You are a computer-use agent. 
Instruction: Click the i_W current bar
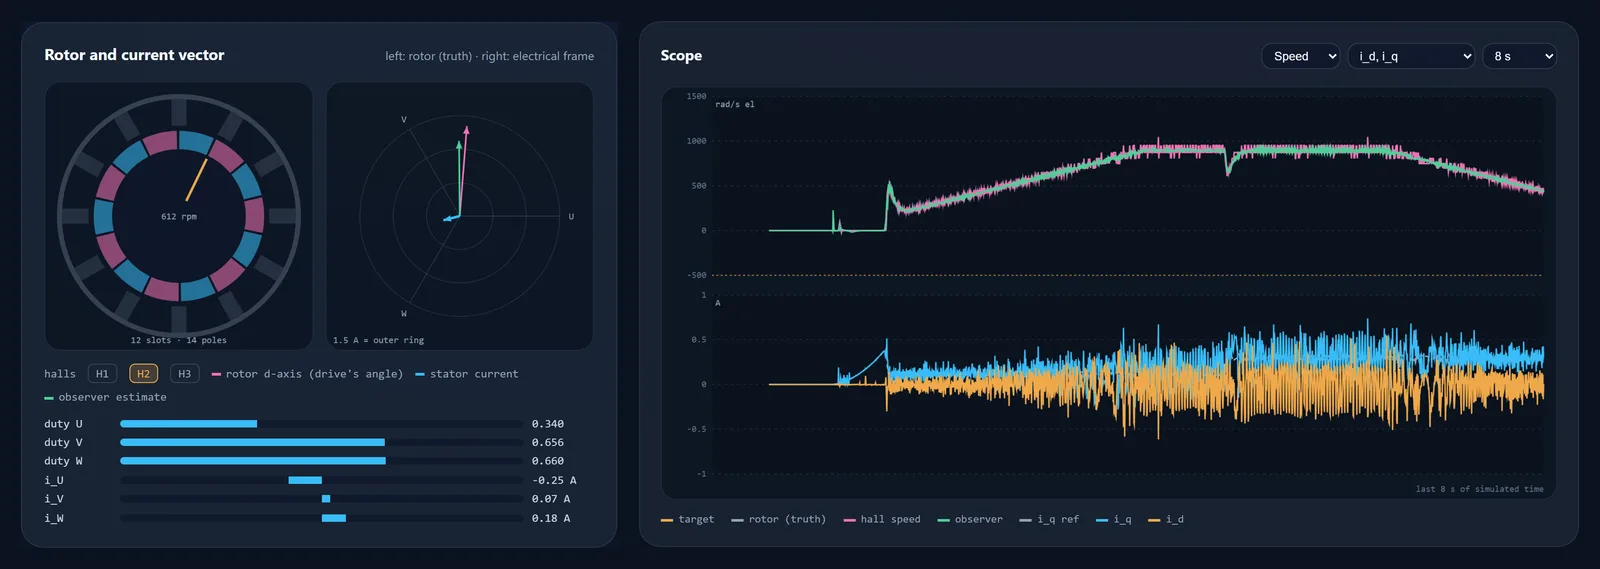point(321,518)
